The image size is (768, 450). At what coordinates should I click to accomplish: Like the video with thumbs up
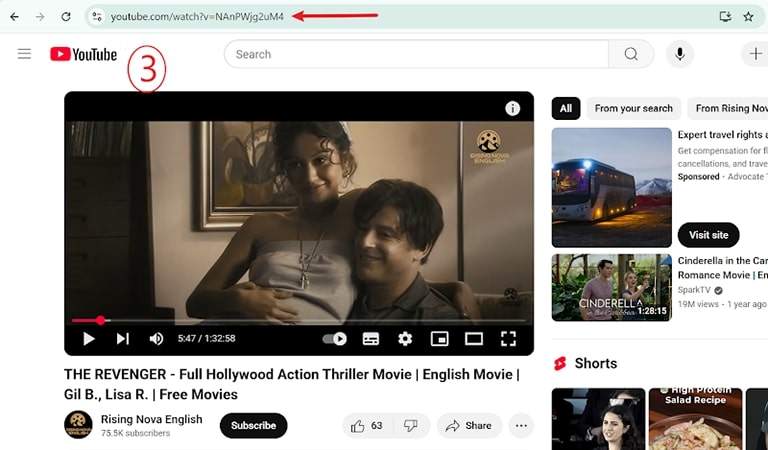click(366, 426)
